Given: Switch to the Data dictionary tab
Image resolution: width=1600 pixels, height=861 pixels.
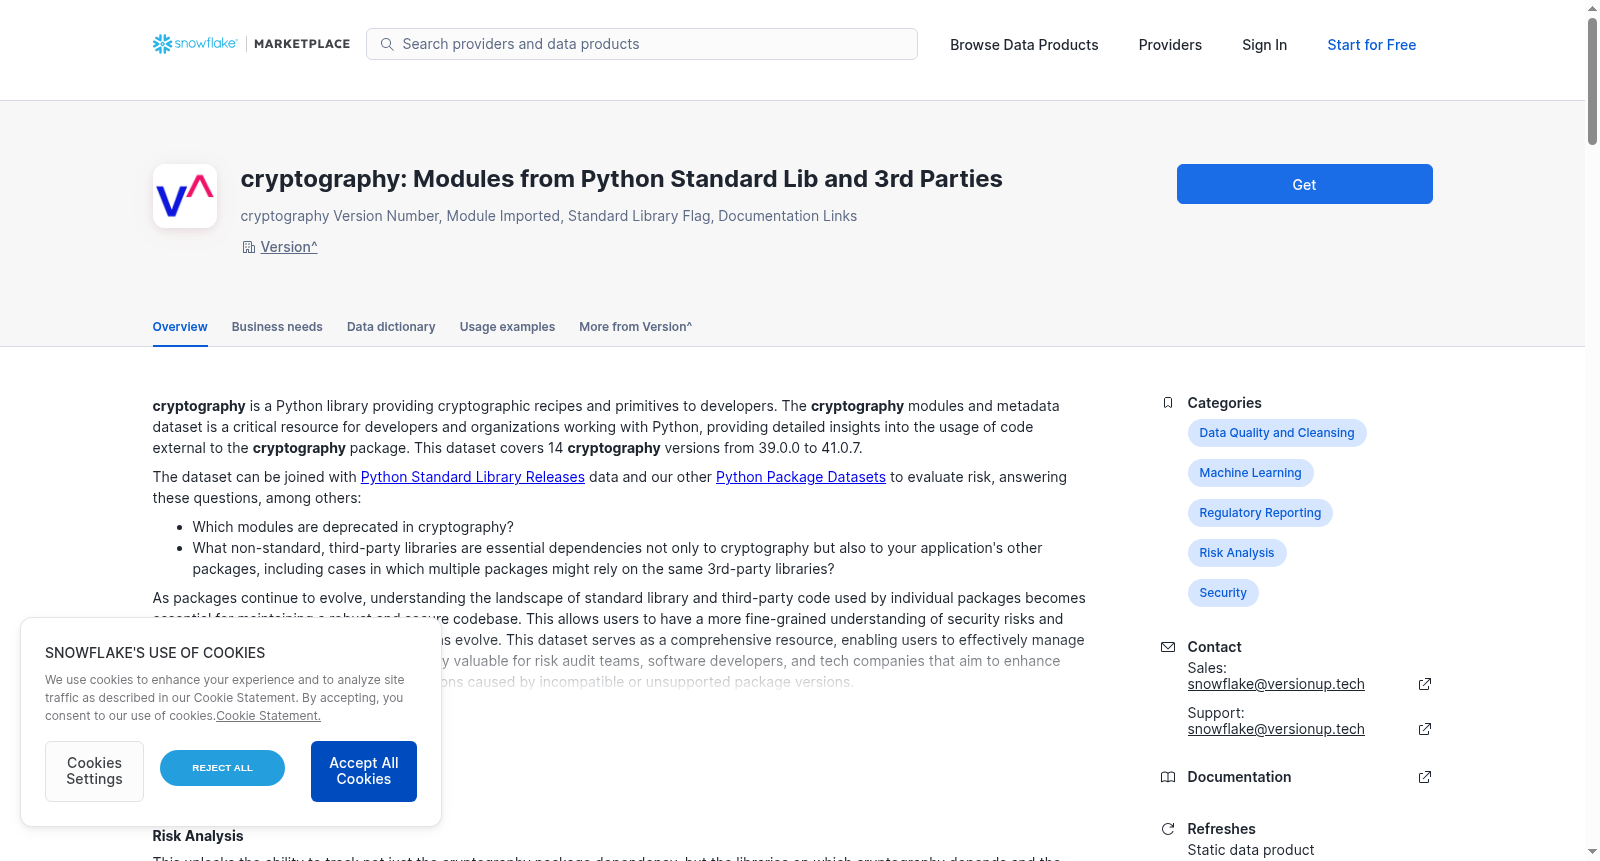Looking at the screenshot, I should (391, 327).
